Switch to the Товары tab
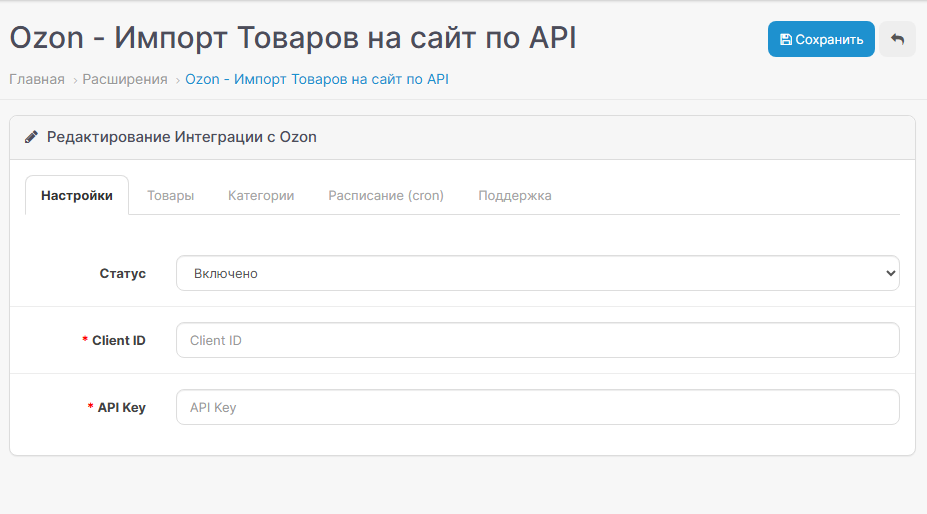Viewport: 927px width, 514px height. pyautogui.click(x=170, y=196)
